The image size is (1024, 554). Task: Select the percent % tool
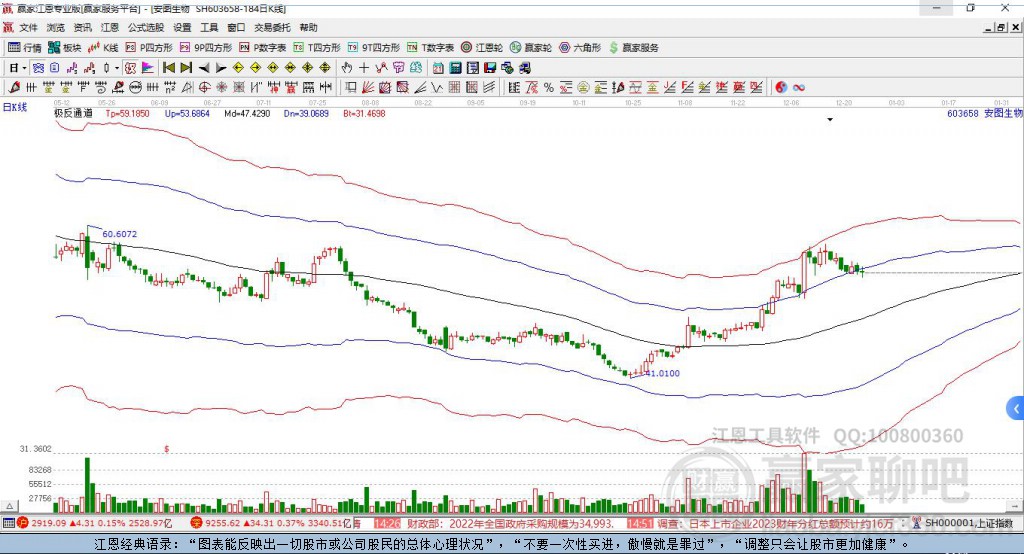(x=549, y=87)
